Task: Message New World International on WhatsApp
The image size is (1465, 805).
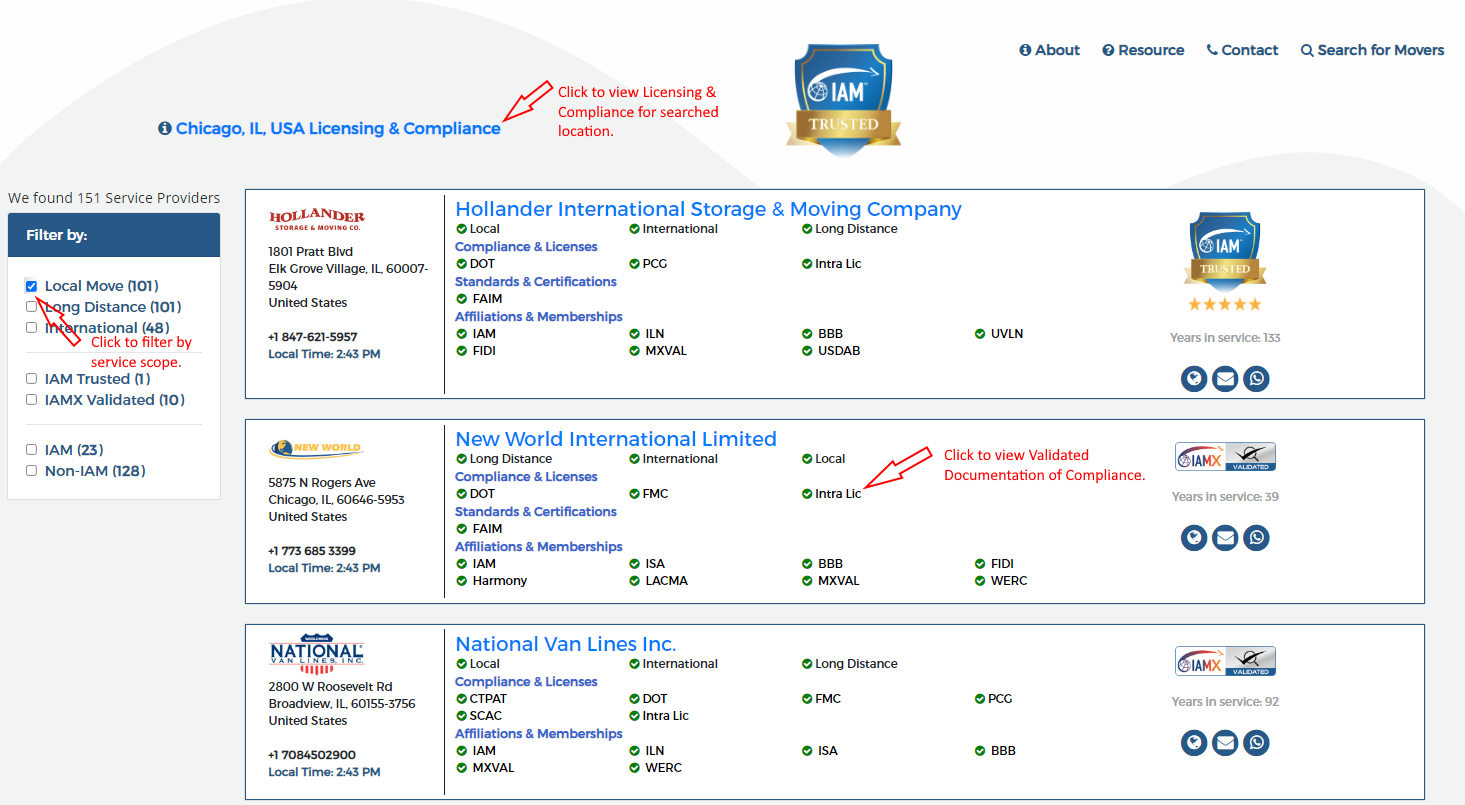Action: tap(1256, 538)
